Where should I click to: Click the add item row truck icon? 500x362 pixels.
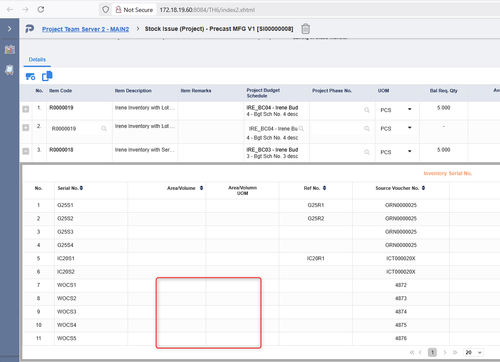[30, 76]
